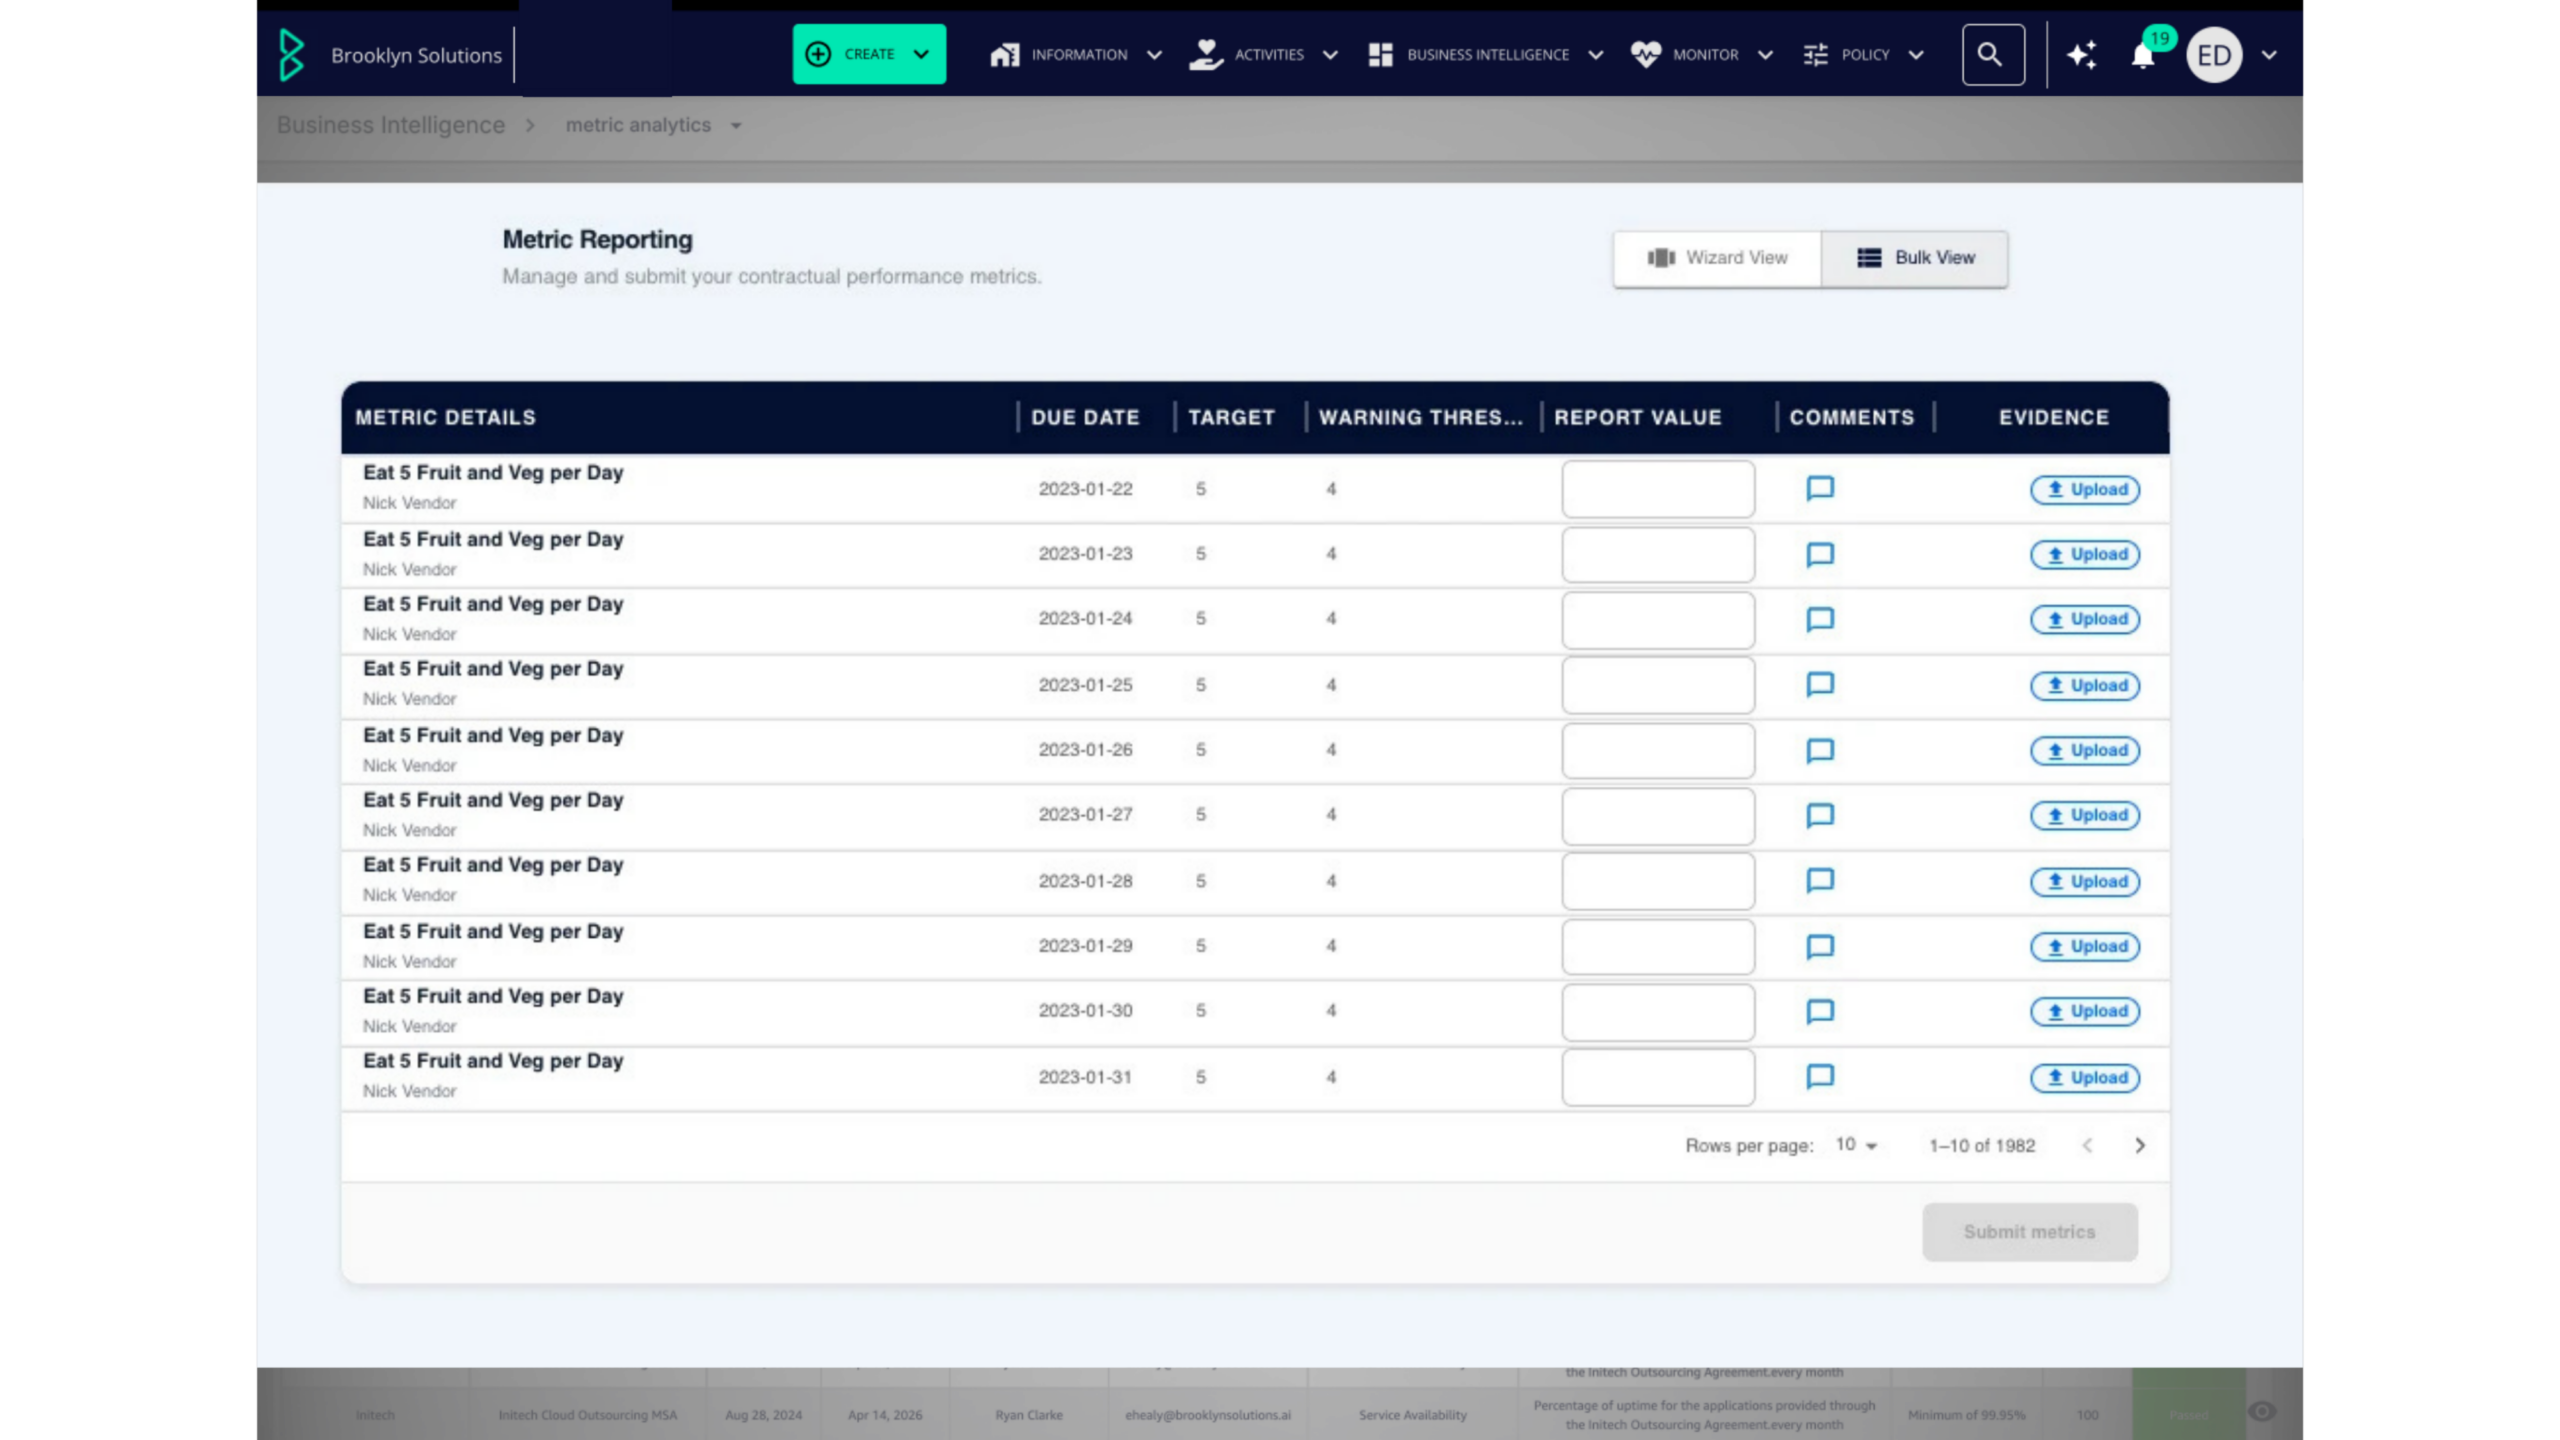Open the Monitor menu
The width and height of the screenshot is (2560, 1440).
point(1701,55)
